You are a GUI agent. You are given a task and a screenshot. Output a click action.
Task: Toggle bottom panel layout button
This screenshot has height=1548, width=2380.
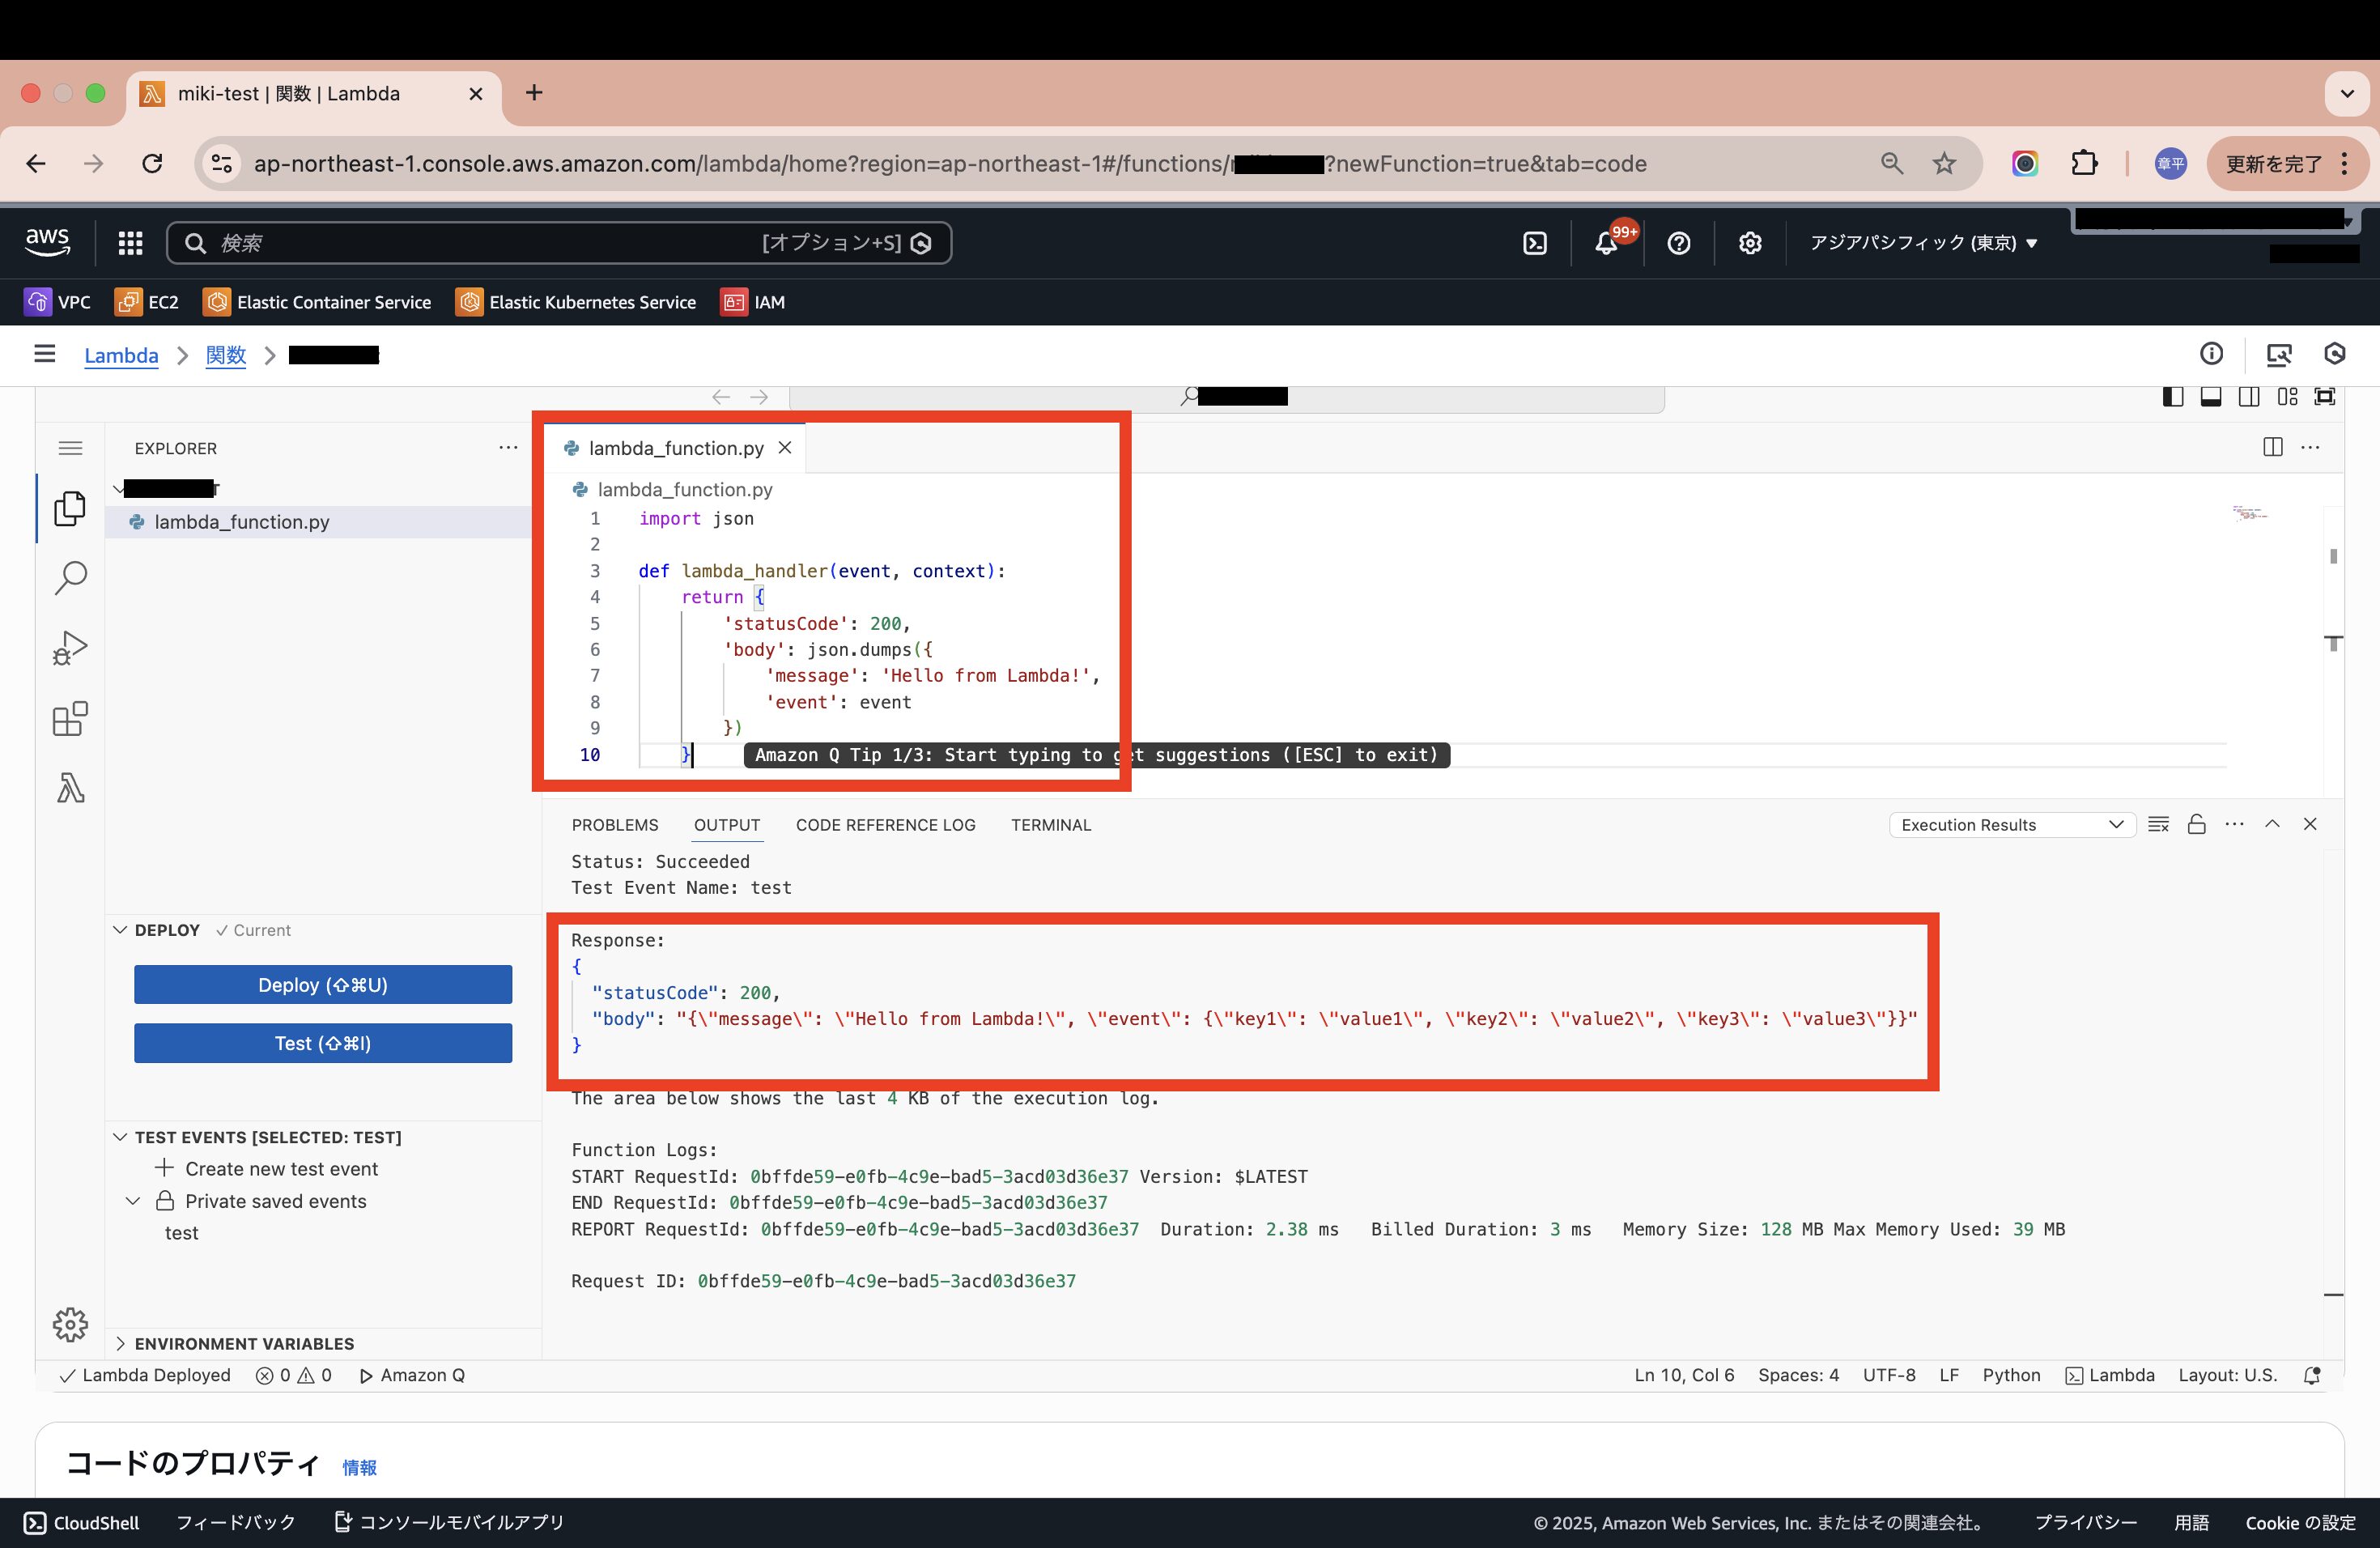pyautogui.click(x=2210, y=397)
